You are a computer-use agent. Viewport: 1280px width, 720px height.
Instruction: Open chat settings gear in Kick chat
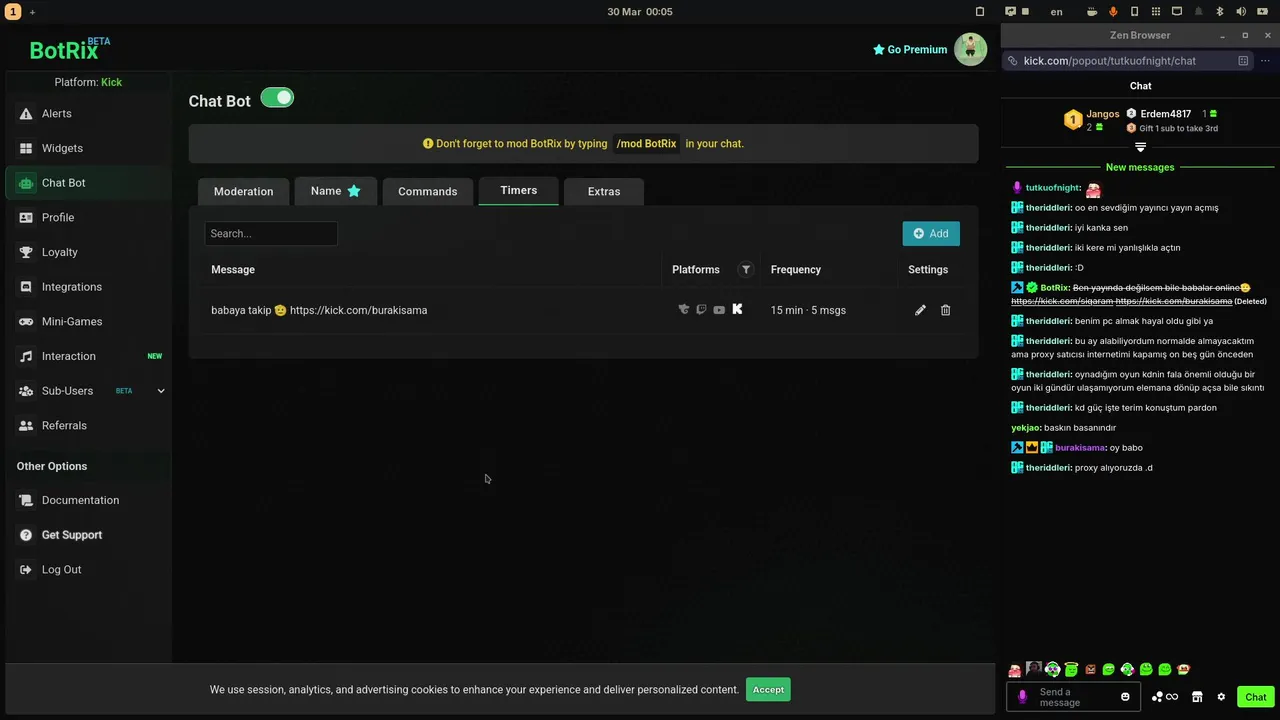(1221, 697)
